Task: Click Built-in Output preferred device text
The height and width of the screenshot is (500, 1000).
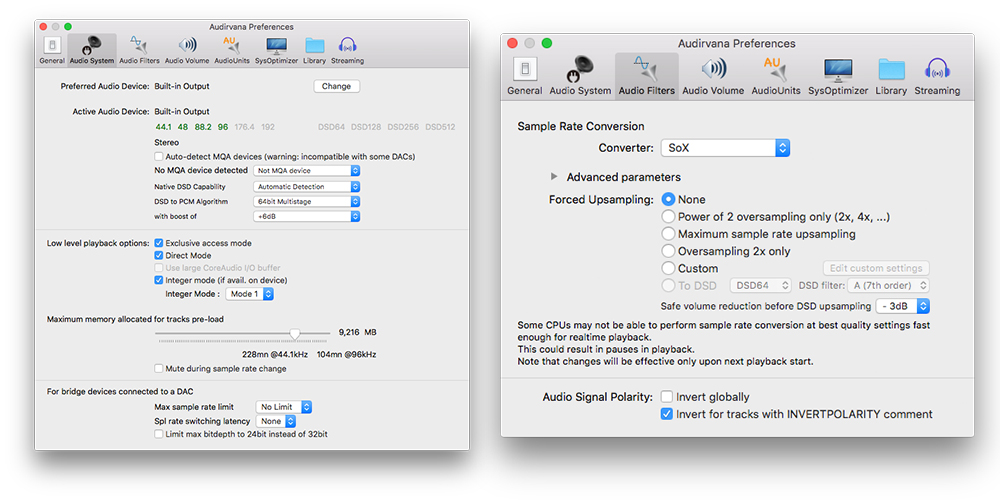Action: coord(182,86)
